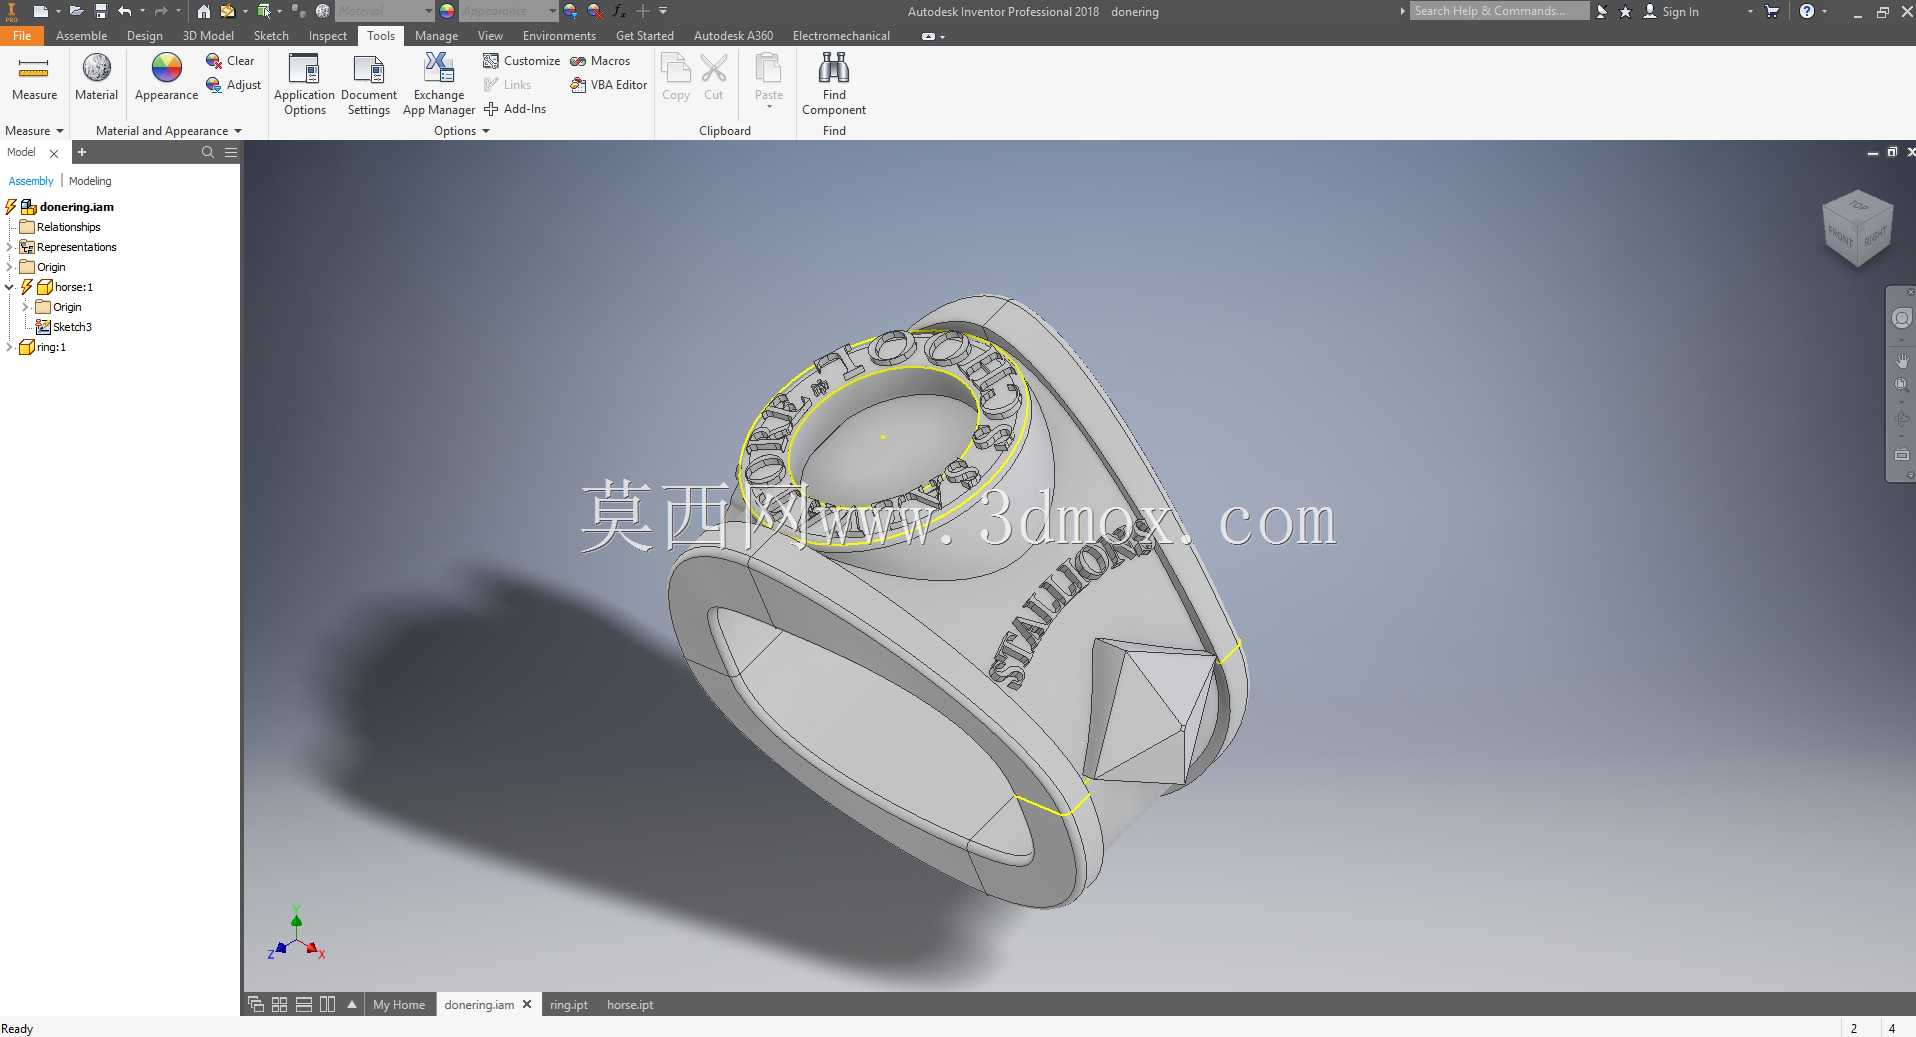Collapse the horse:1 tree node
Viewport: 1916px width, 1037px height.
tap(10, 287)
